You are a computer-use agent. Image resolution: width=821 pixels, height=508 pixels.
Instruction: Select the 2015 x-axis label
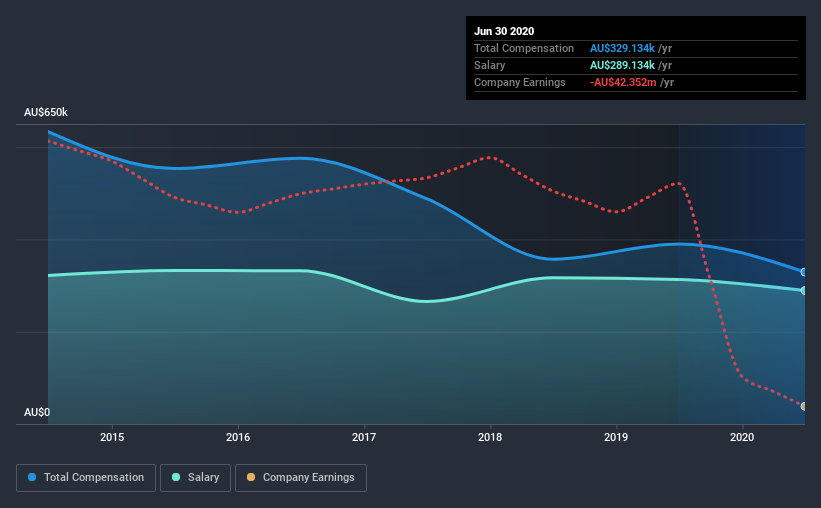(112, 437)
